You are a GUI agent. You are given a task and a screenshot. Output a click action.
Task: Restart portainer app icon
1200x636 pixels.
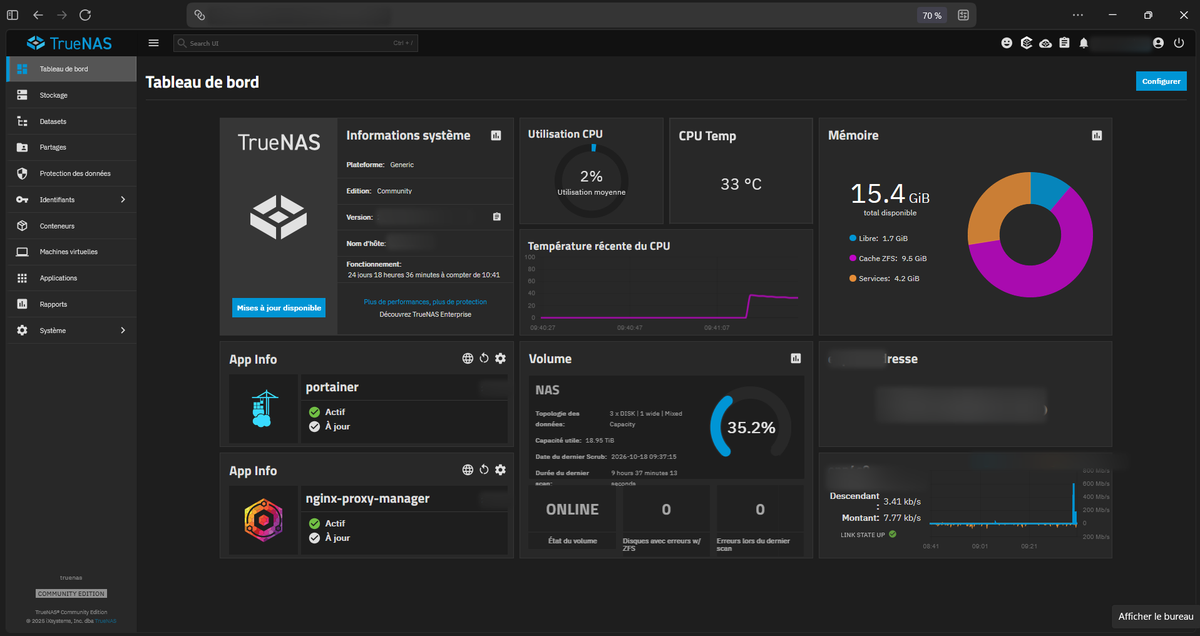click(484, 358)
